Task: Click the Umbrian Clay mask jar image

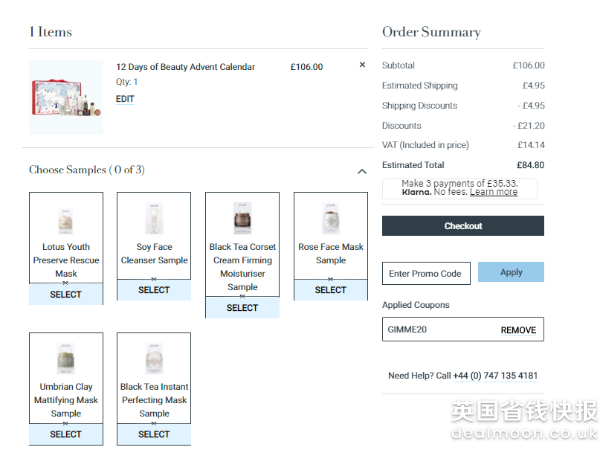Action: 66,359
